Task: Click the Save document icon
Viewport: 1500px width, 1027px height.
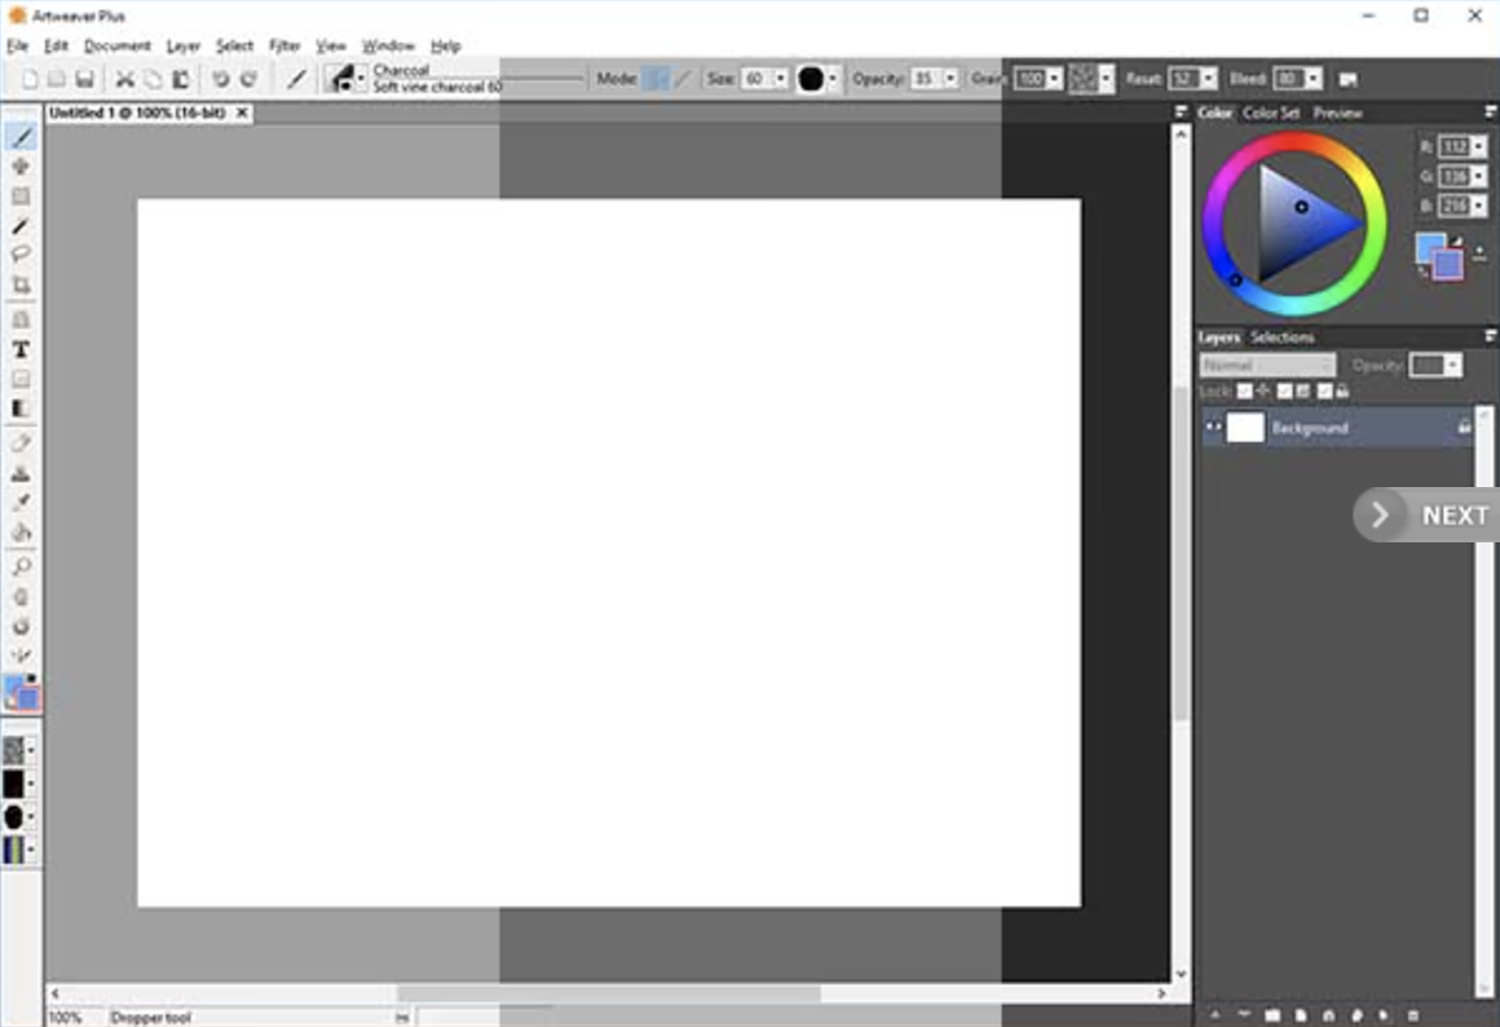Action: [x=85, y=79]
